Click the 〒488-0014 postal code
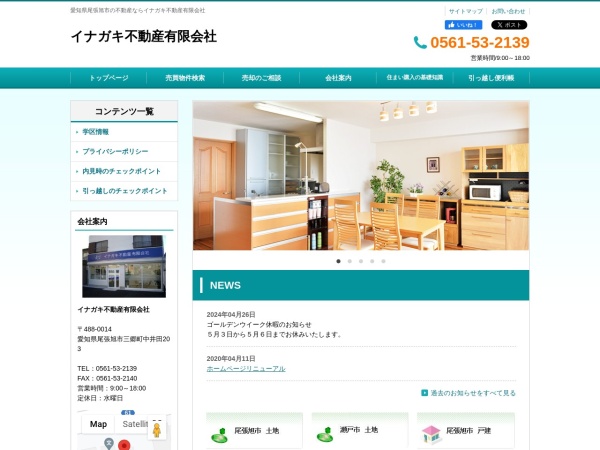Screen dimensions: 600x450 click(x=95, y=329)
